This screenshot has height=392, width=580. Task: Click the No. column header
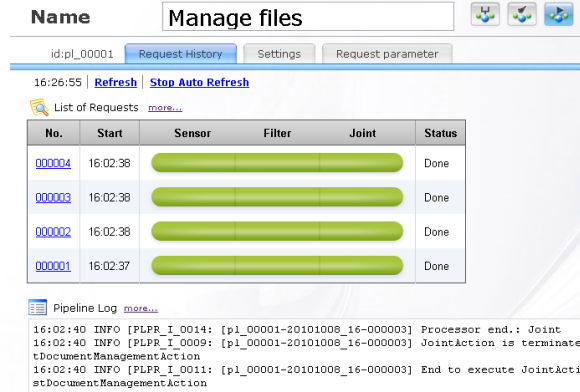coord(54,133)
